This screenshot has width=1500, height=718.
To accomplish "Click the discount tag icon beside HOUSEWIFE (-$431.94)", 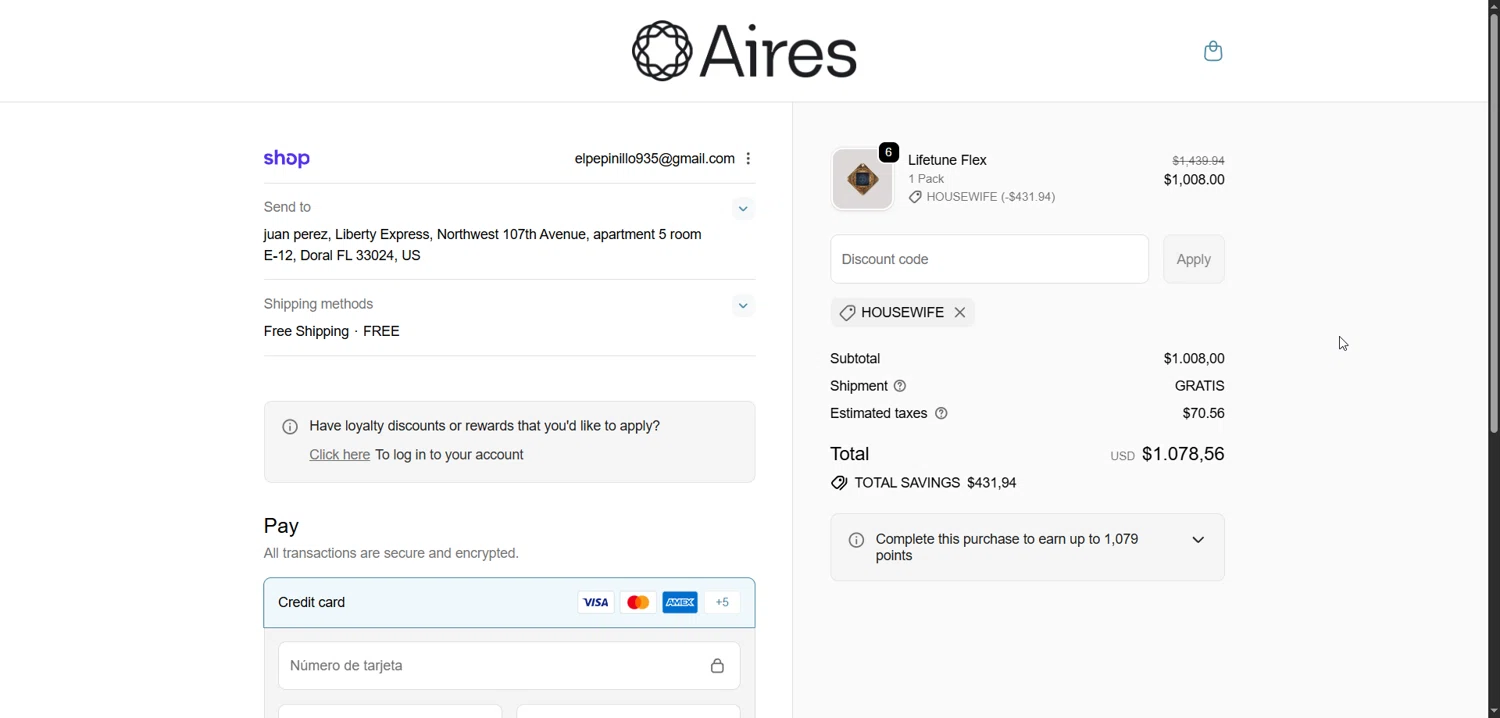I will [x=915, y=198].
